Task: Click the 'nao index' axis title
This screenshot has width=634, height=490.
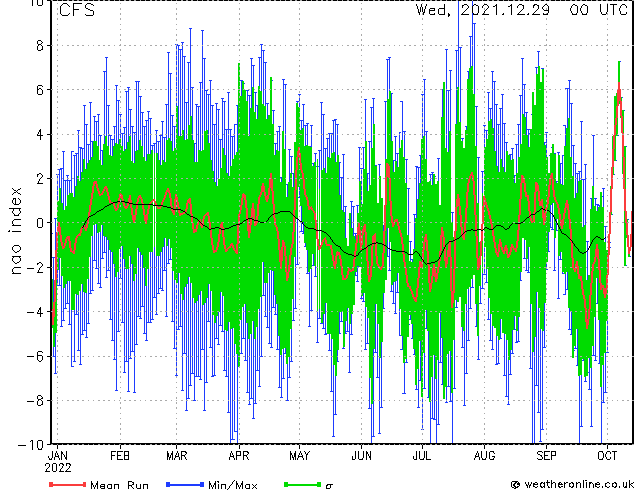Action: (x=15, y=231)
